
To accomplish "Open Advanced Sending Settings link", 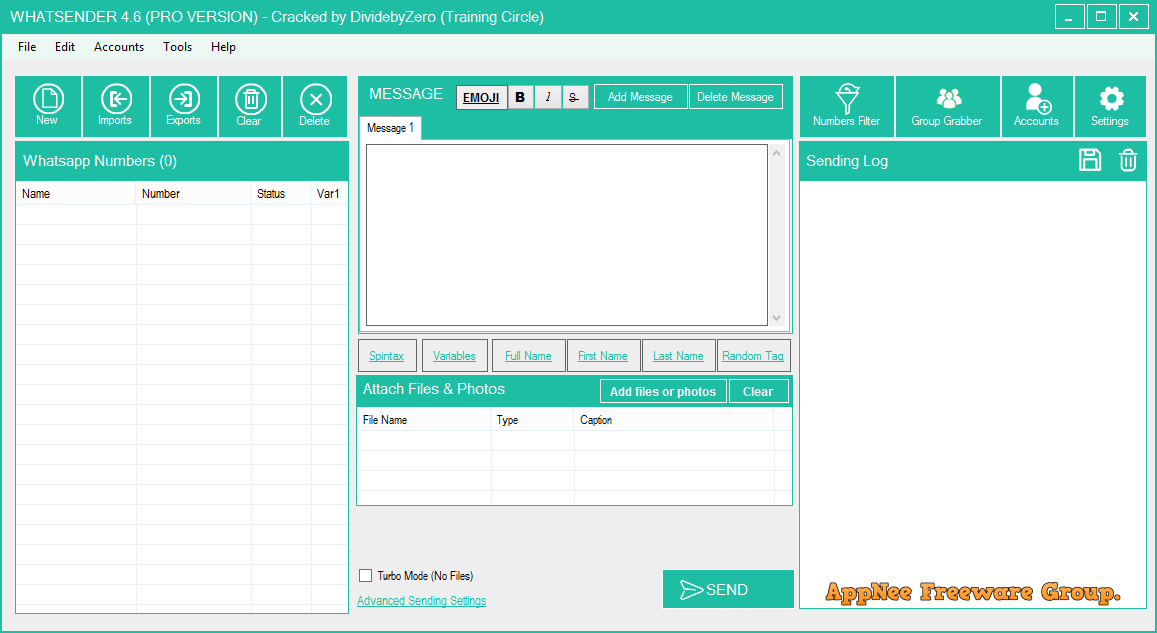I will (x=421, y=601).
